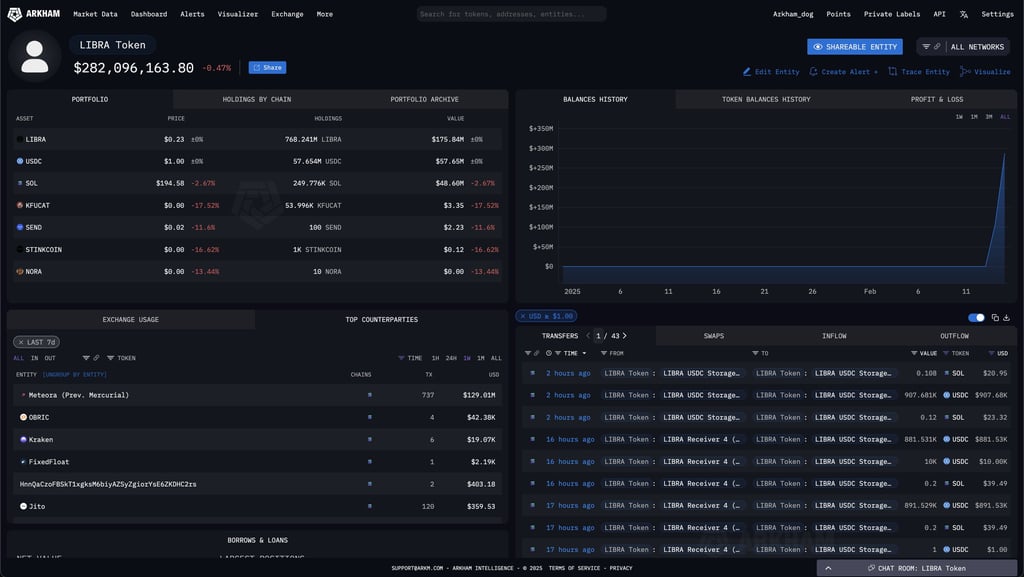Toggle the blue switch above transfers table

pos(976,317)
